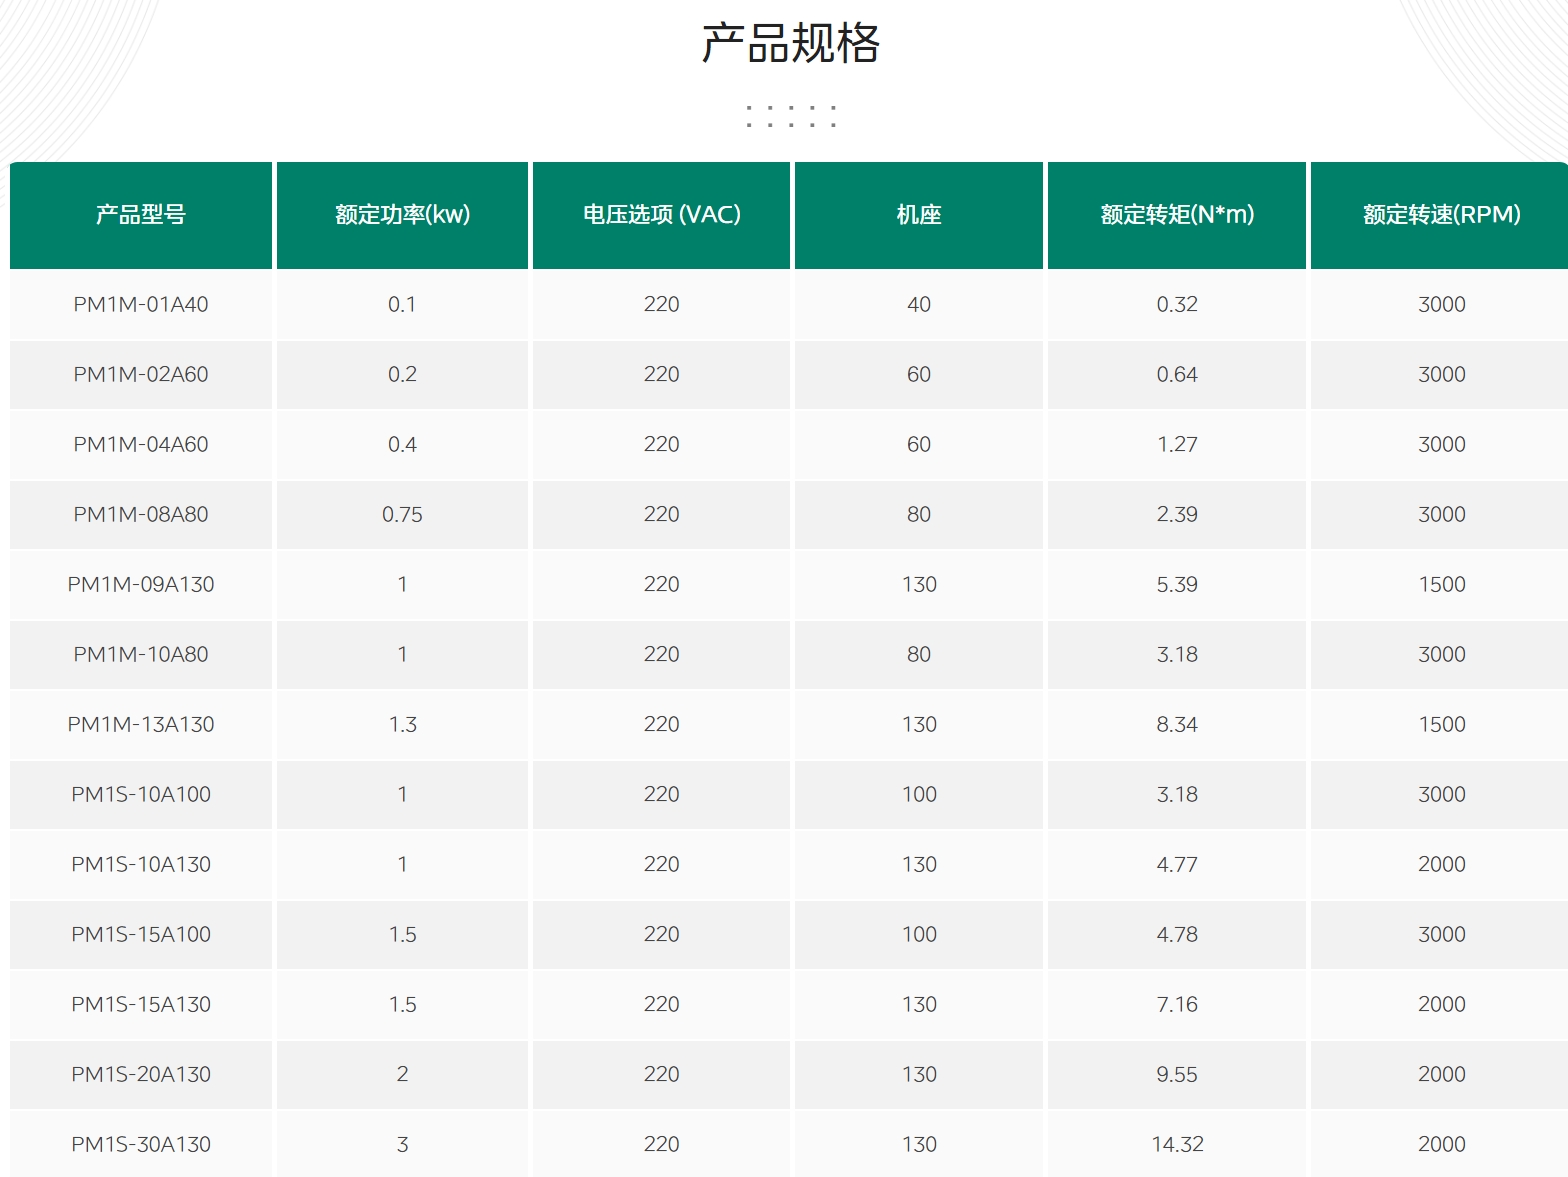Click the 额定功率(kw) column header
The image size is (1568, 1177).
402,215
